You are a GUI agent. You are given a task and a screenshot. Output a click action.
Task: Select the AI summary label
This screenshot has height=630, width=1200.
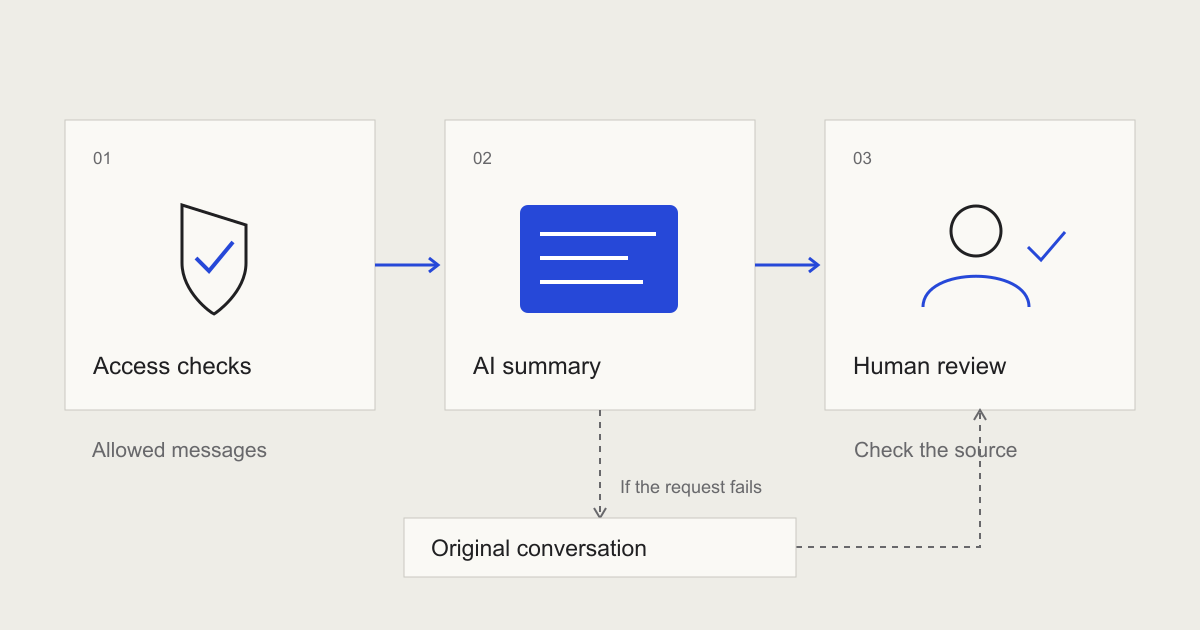[537, 366]
